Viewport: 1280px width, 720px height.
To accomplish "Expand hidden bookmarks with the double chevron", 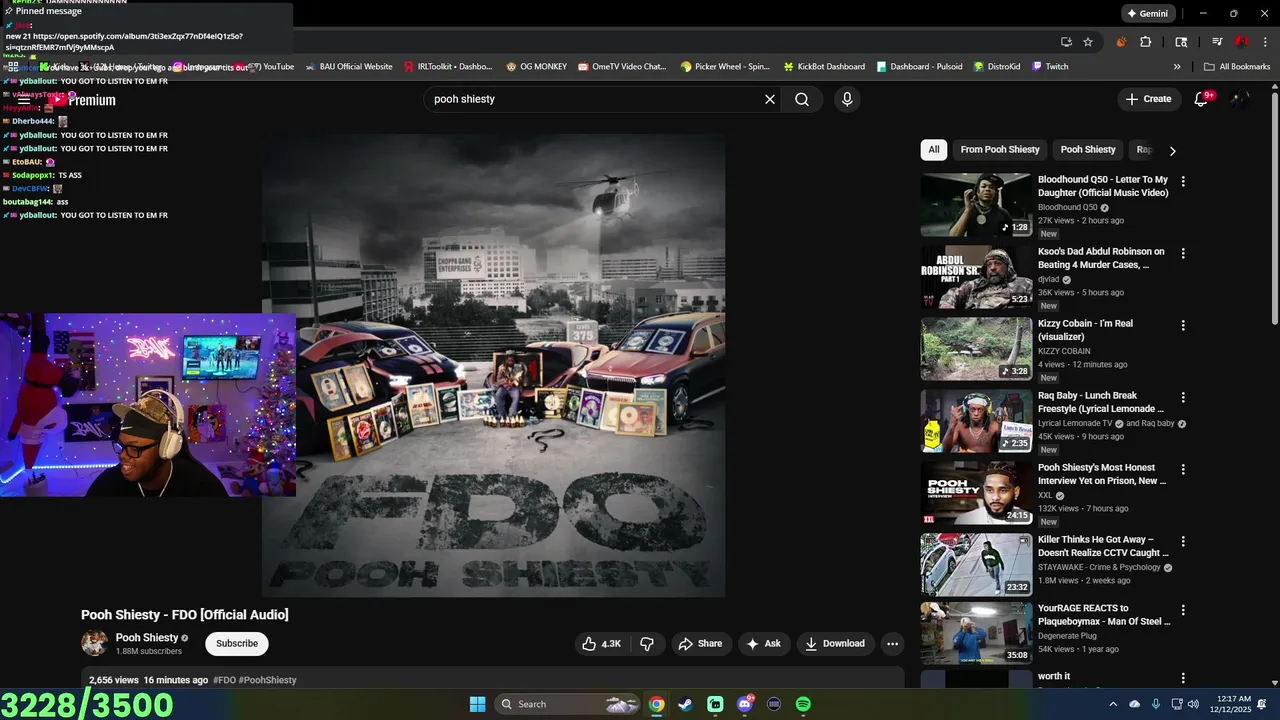I will tap(1177, 67).
